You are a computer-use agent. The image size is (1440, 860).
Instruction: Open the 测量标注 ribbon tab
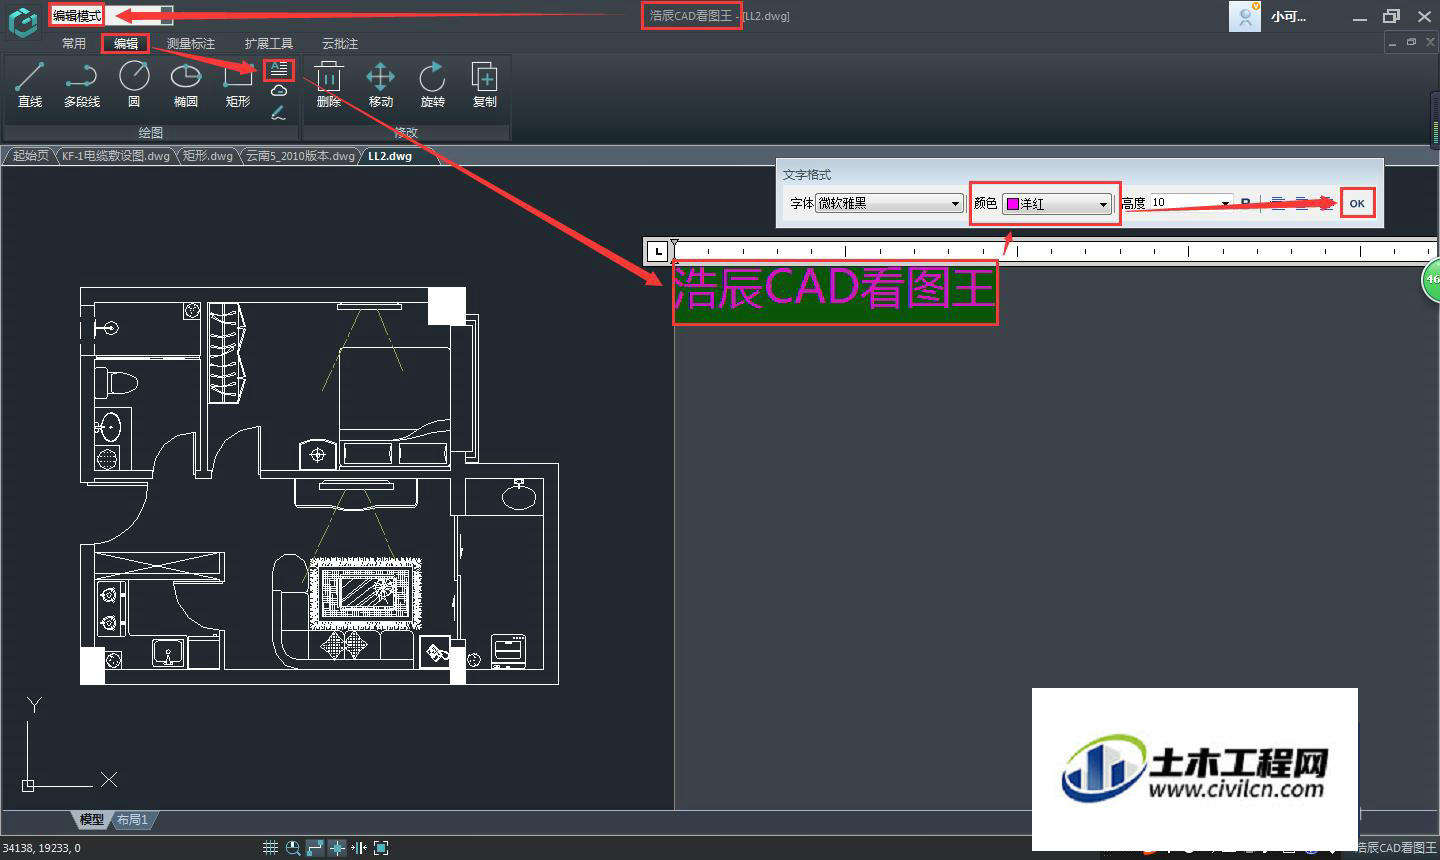click(x=191, y=43)
